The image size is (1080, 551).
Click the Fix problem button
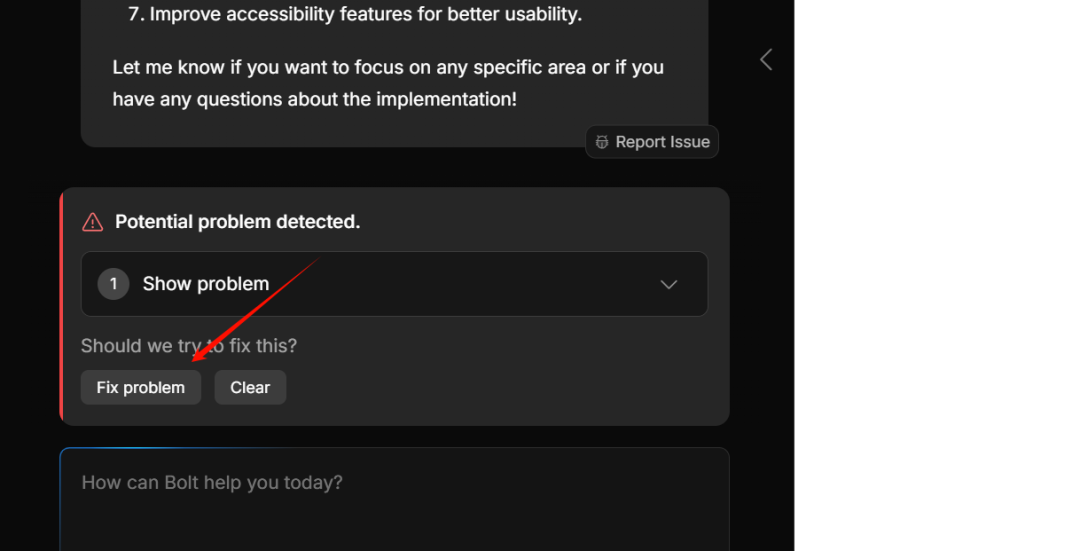(x=141, y=388)
